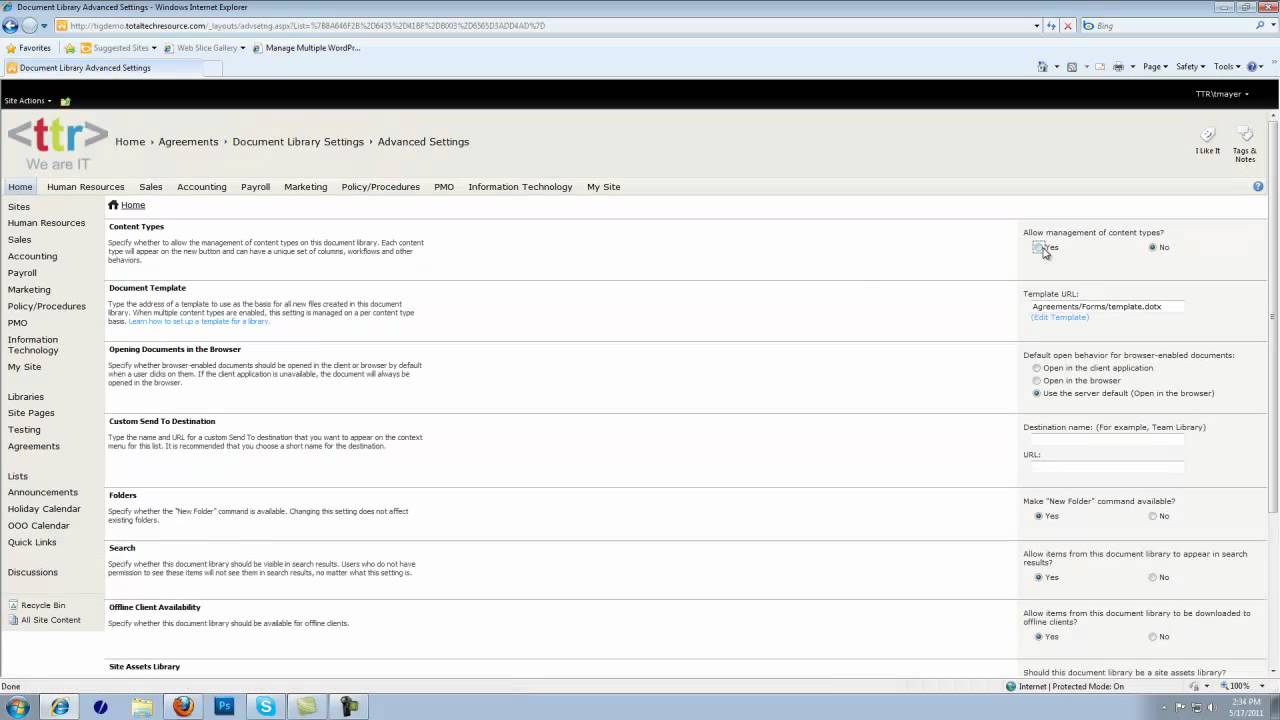This screenshot has width=1280, height=720.
Task: Click the Favorites star button
Action: [x=28, y=48]
